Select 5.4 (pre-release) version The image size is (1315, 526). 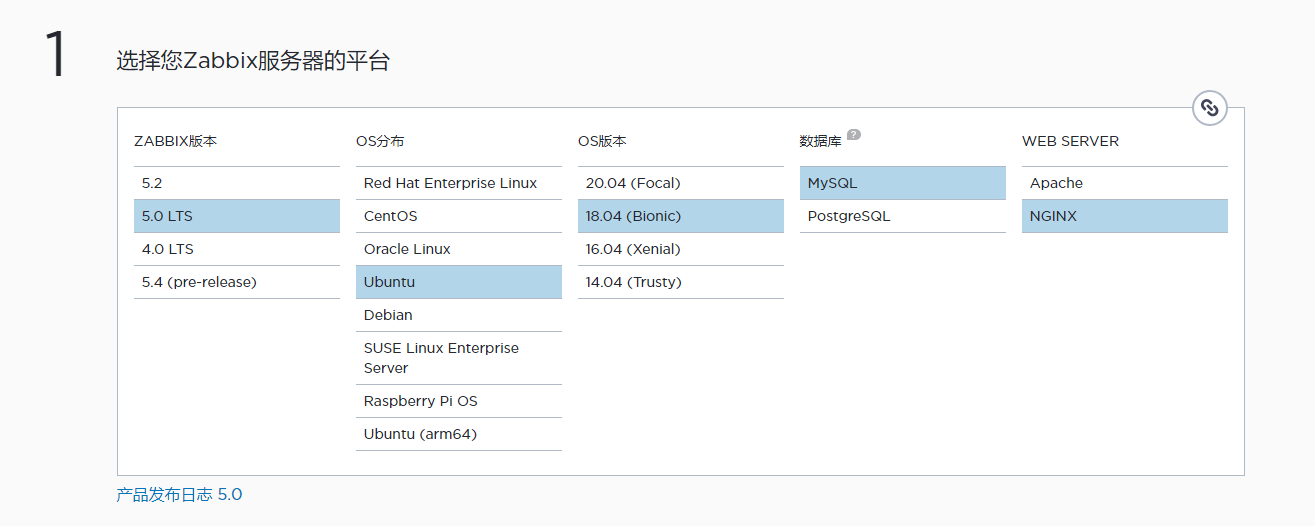click(236, 282)
